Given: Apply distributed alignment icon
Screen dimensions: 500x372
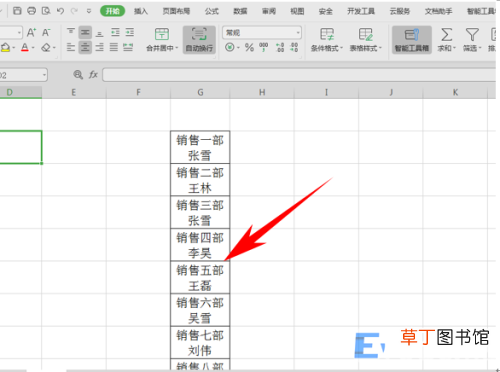Looking at the screenshot, I should 128,47.
